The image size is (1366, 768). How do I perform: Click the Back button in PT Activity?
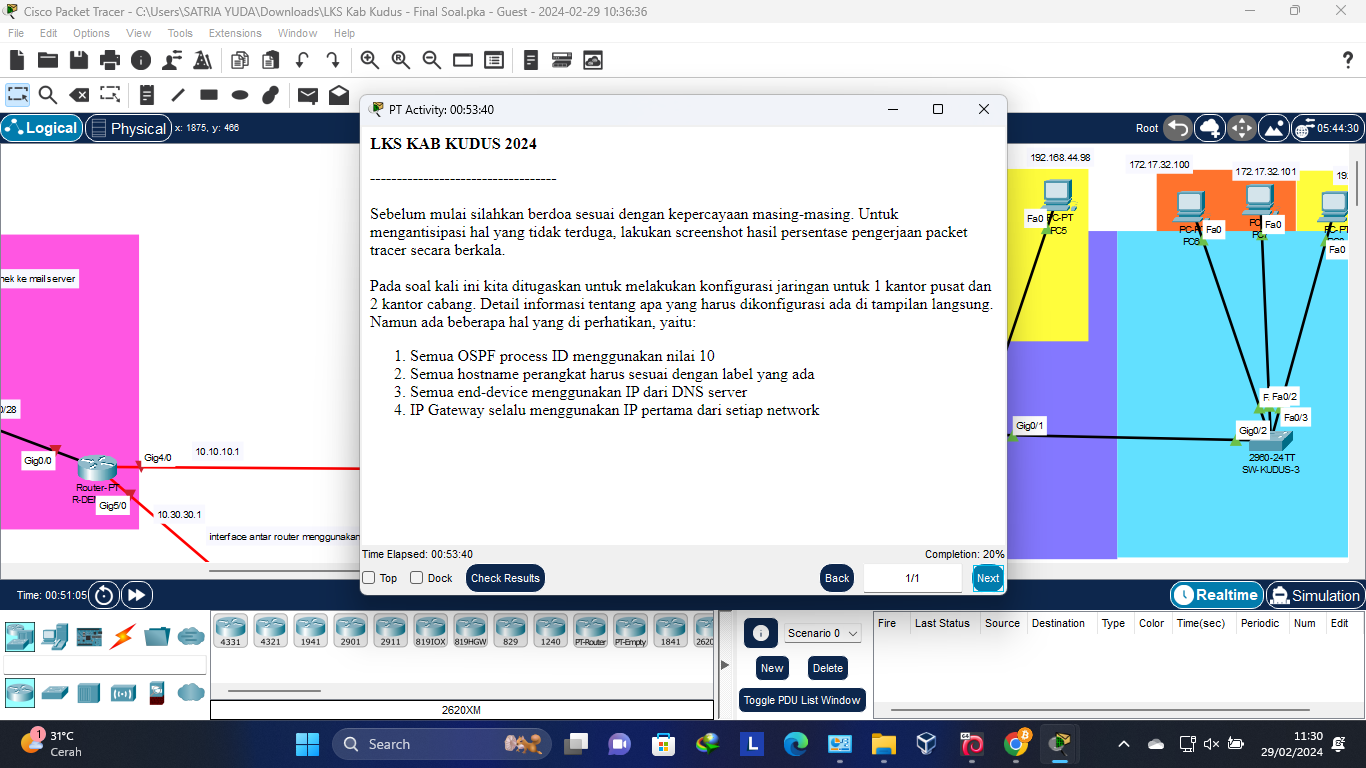[837, 578]
